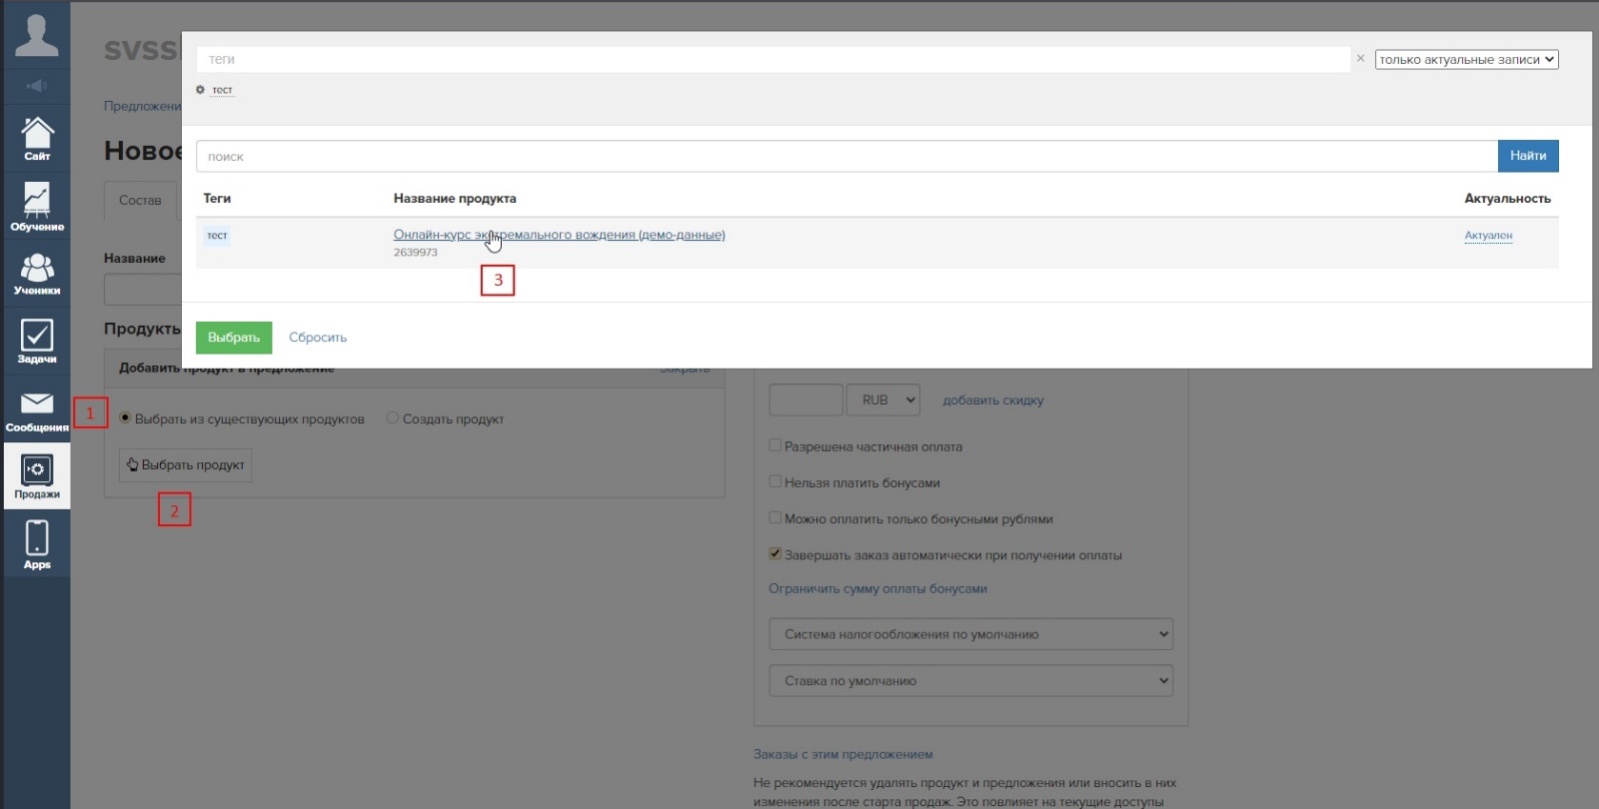Click the blue Найти search button
Viewport: 1599px width, 809px height.
(x=1527, y=156)
